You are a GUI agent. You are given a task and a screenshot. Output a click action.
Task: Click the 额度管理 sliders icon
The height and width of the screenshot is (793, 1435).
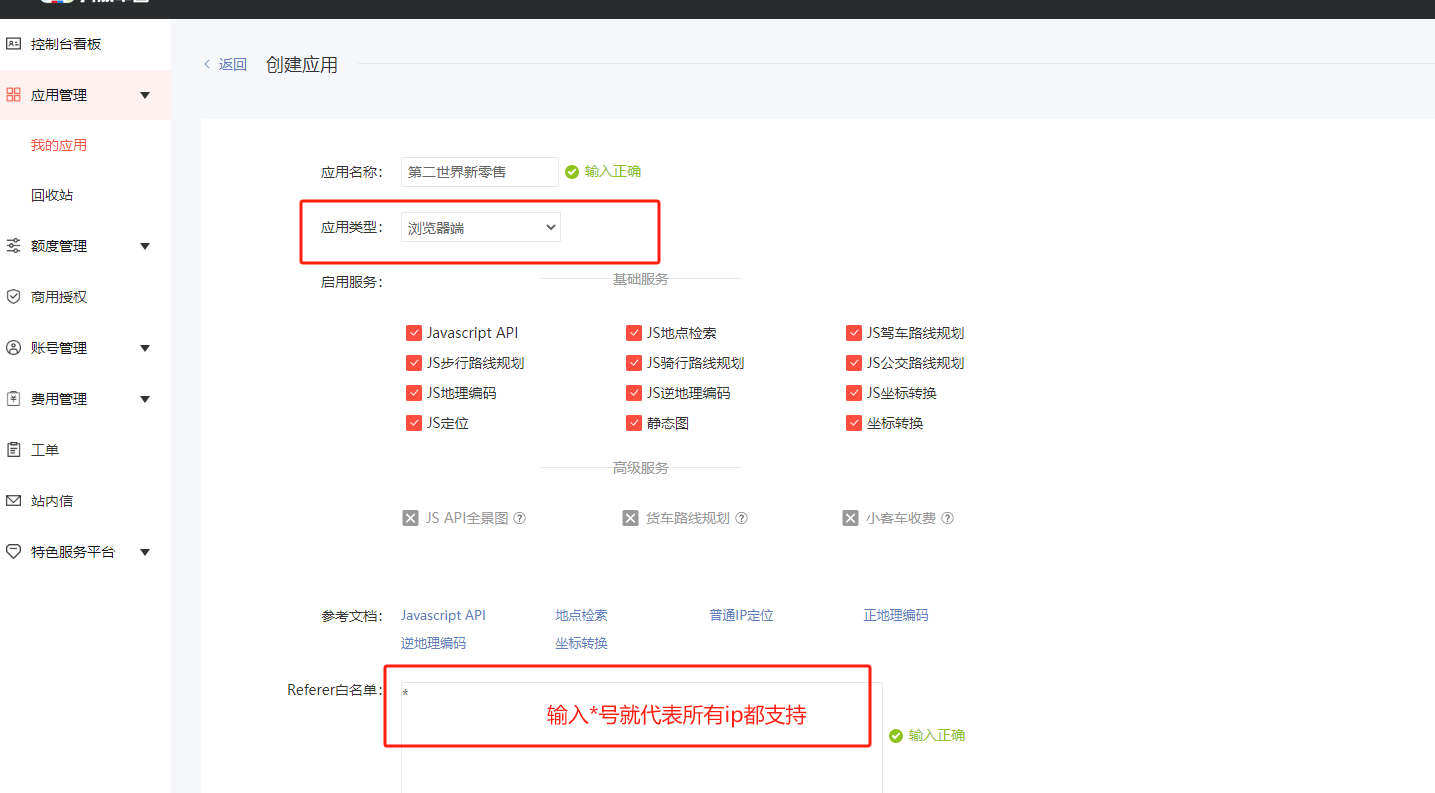click(13, 246)
